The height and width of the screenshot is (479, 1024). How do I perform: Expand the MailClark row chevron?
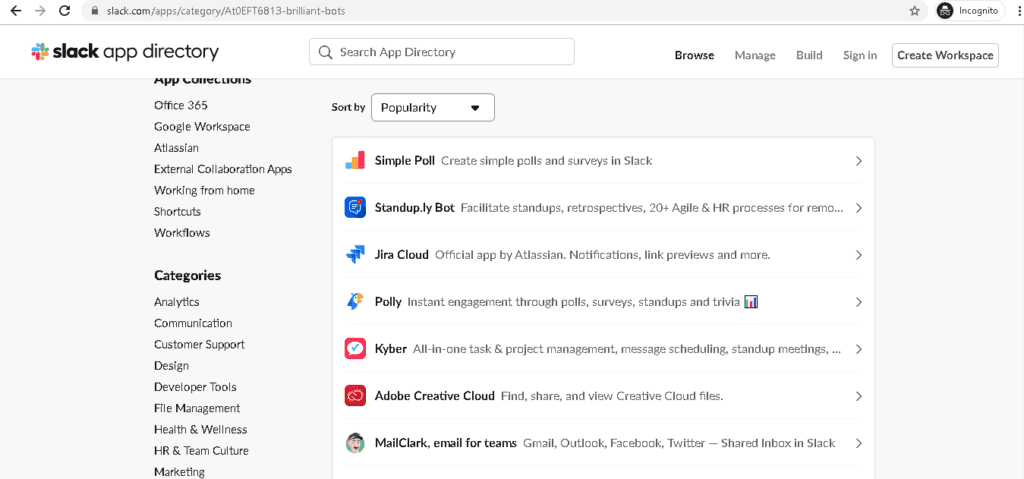(x=859, y=443)
